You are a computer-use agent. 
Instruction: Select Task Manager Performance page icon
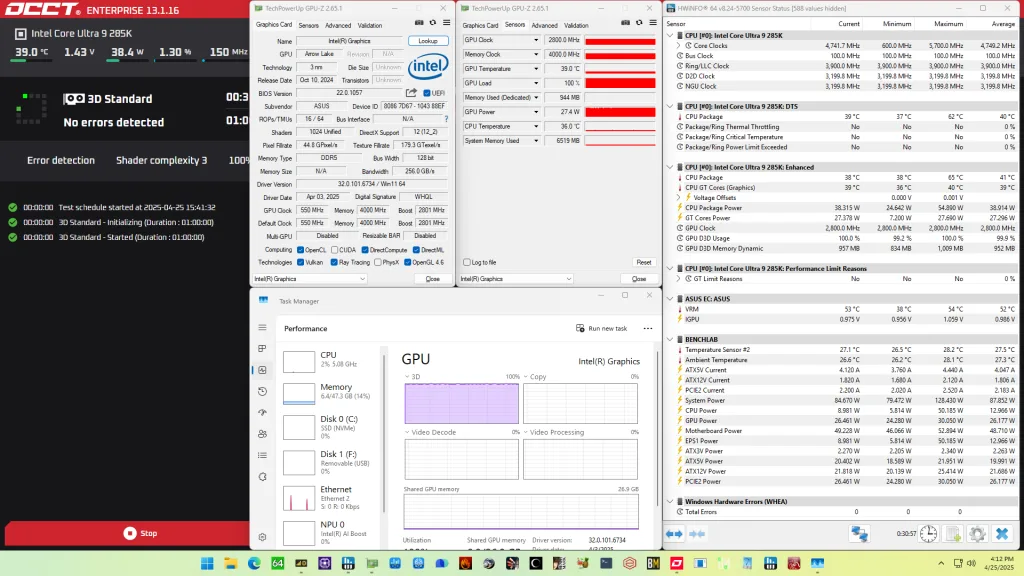coord(263,370)
